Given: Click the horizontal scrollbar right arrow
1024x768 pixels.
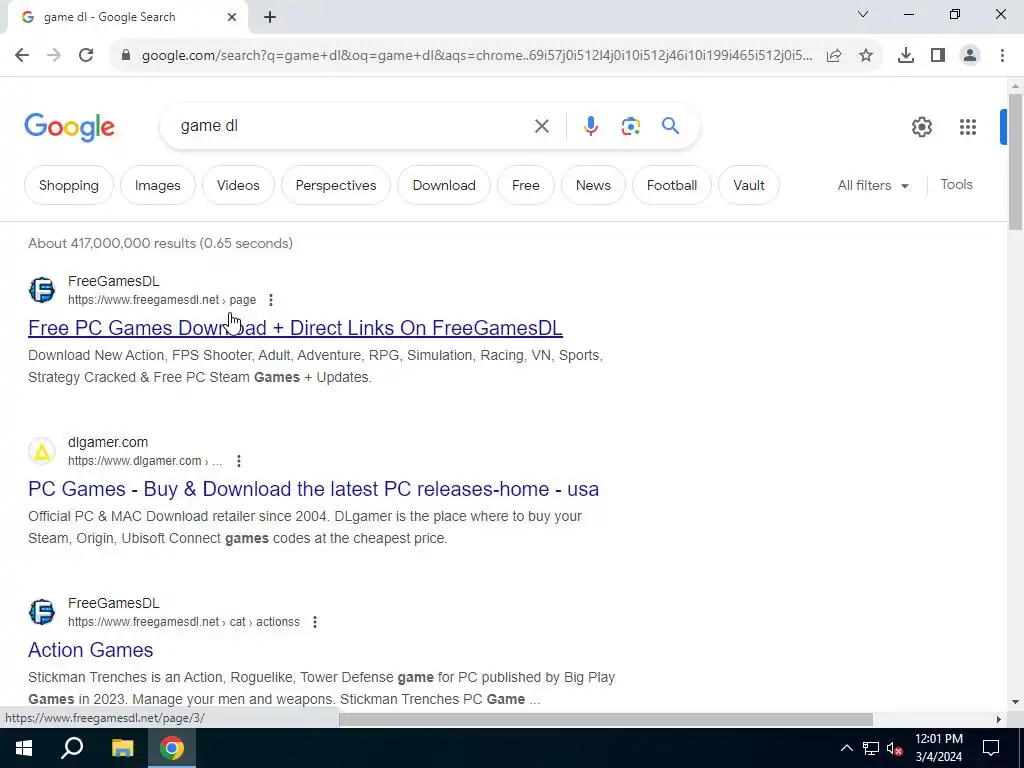Looking at the screenshot, I should coord(999,719).
